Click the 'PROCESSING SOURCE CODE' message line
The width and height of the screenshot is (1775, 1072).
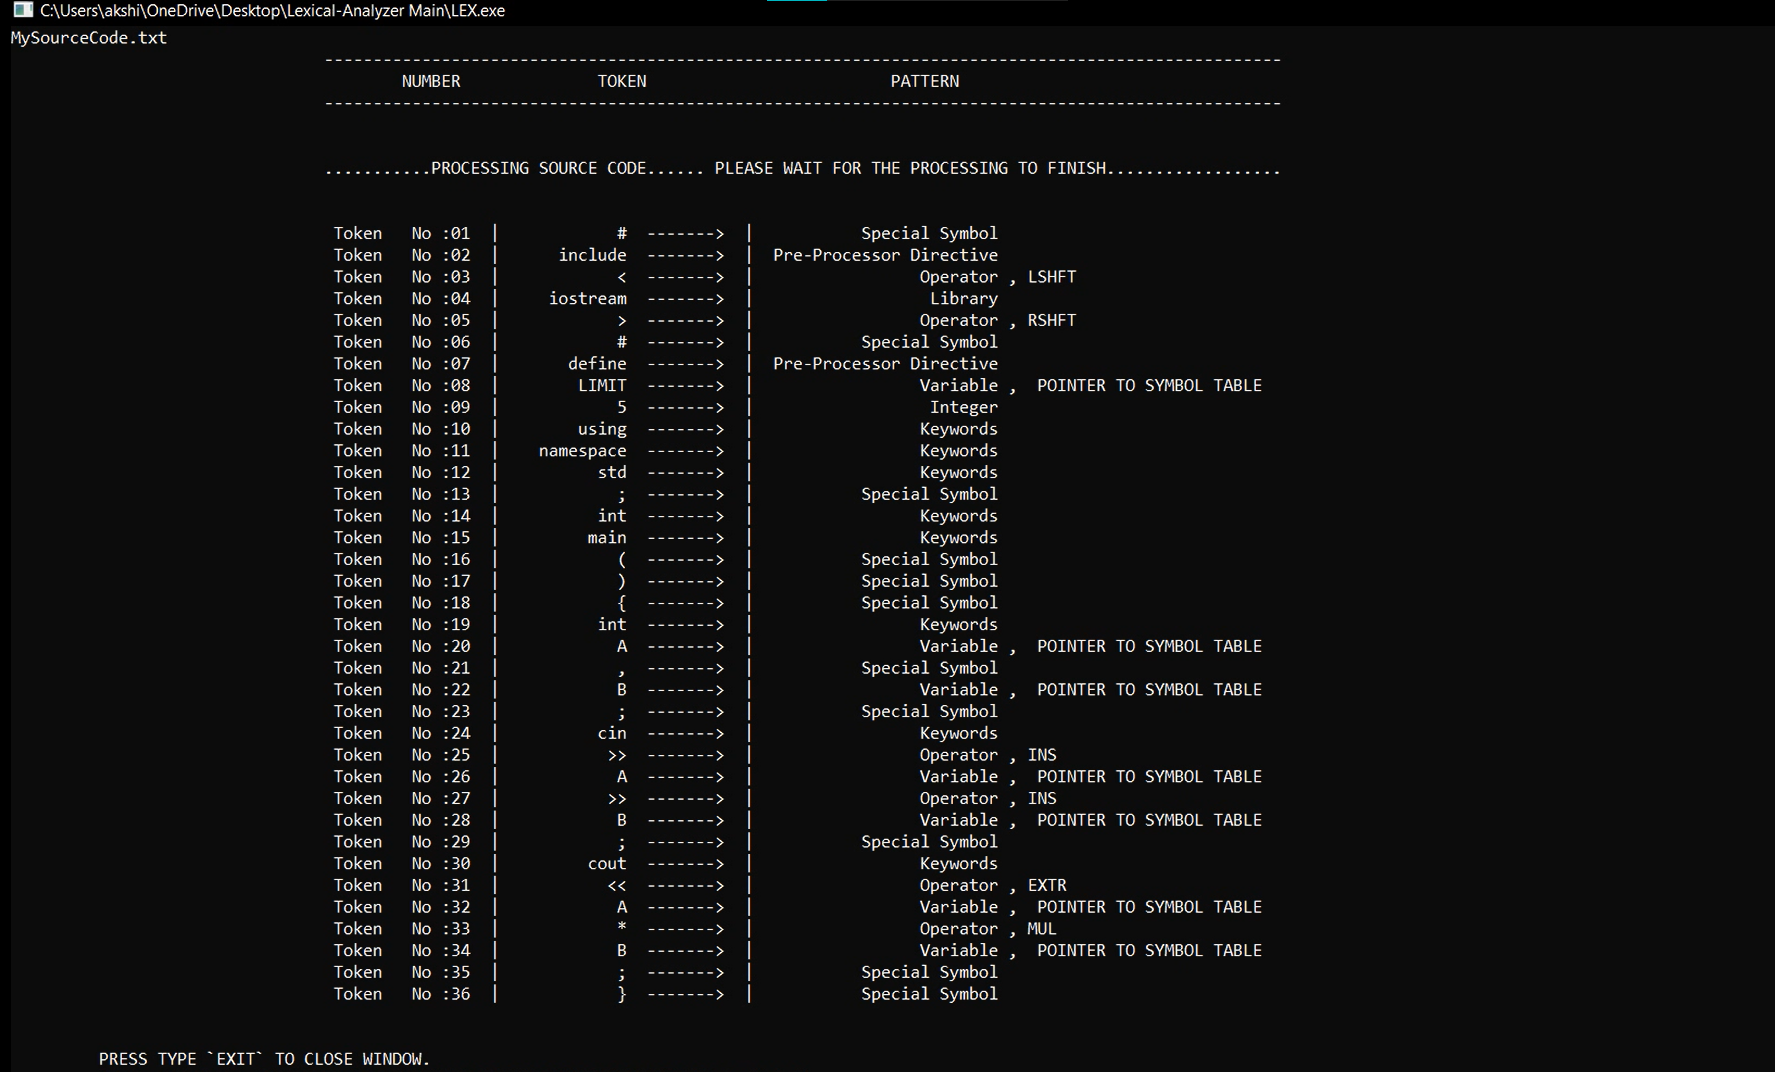click(x=803, y=168)
